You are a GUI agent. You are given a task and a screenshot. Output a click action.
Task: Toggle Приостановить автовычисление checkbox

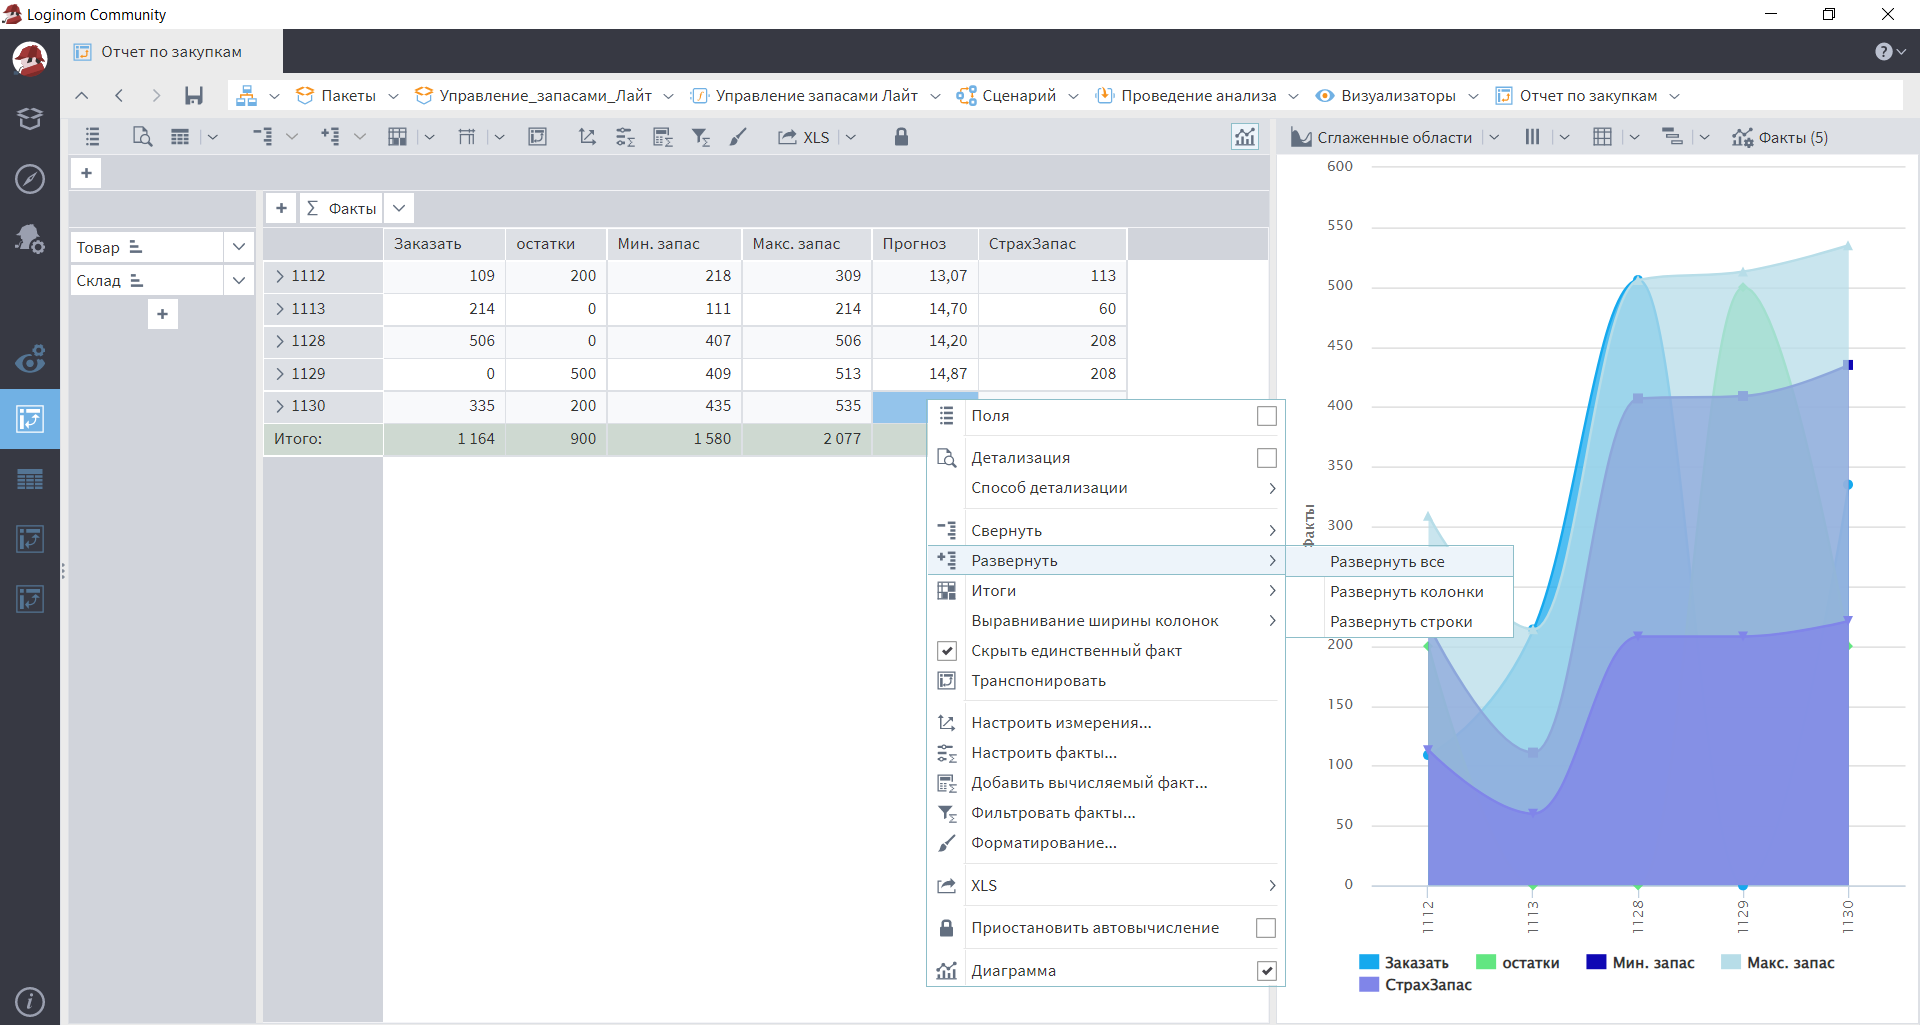tap(1266, 928)
